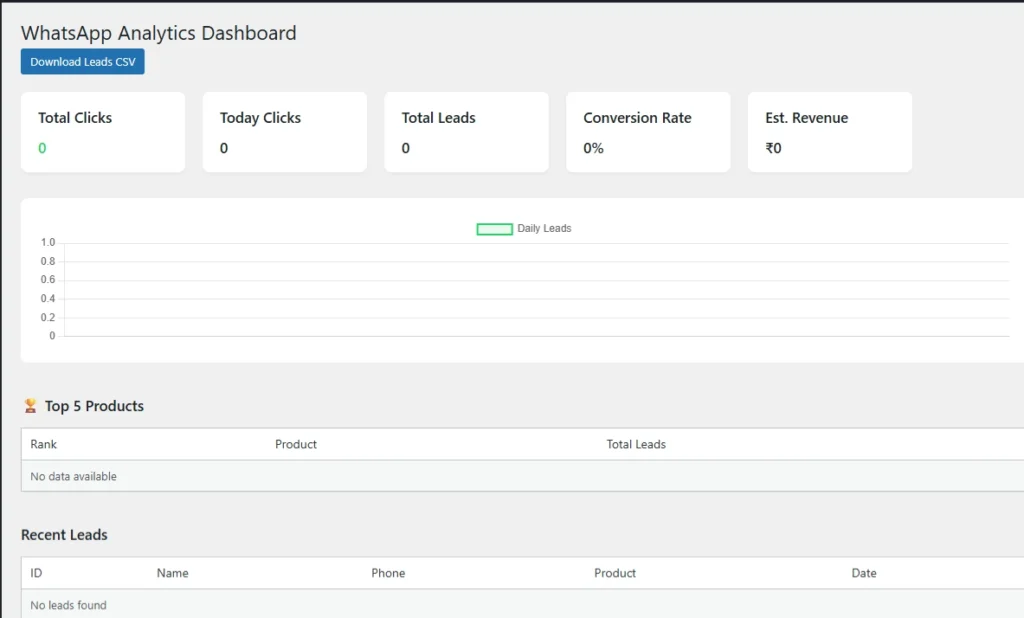Select the Total Leads stat card
This screenshot has height=618, width=1024.
(466, 131)
